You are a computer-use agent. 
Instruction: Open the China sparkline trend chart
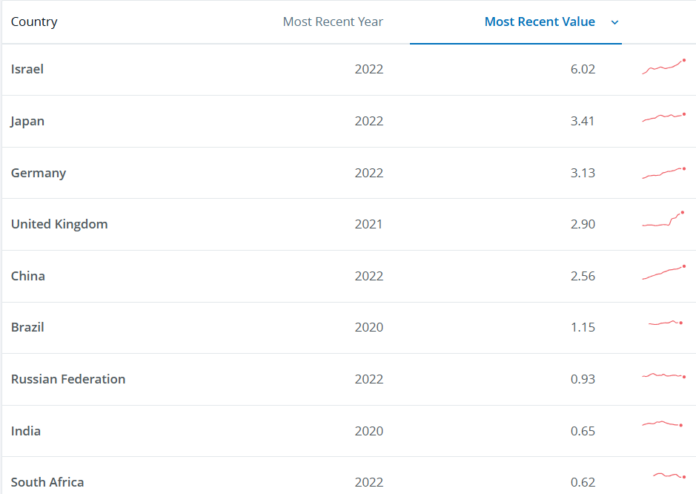click(x=664, y=272)
